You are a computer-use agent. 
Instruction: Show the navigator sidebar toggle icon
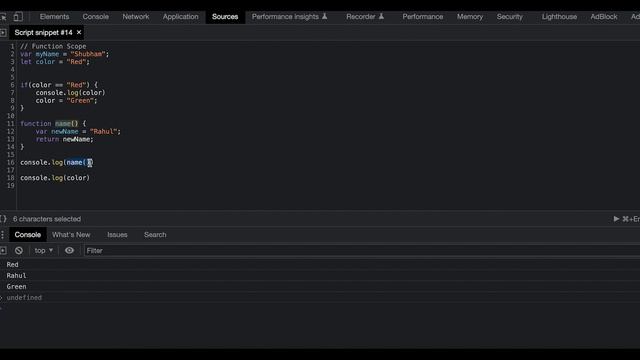point(3,32)
